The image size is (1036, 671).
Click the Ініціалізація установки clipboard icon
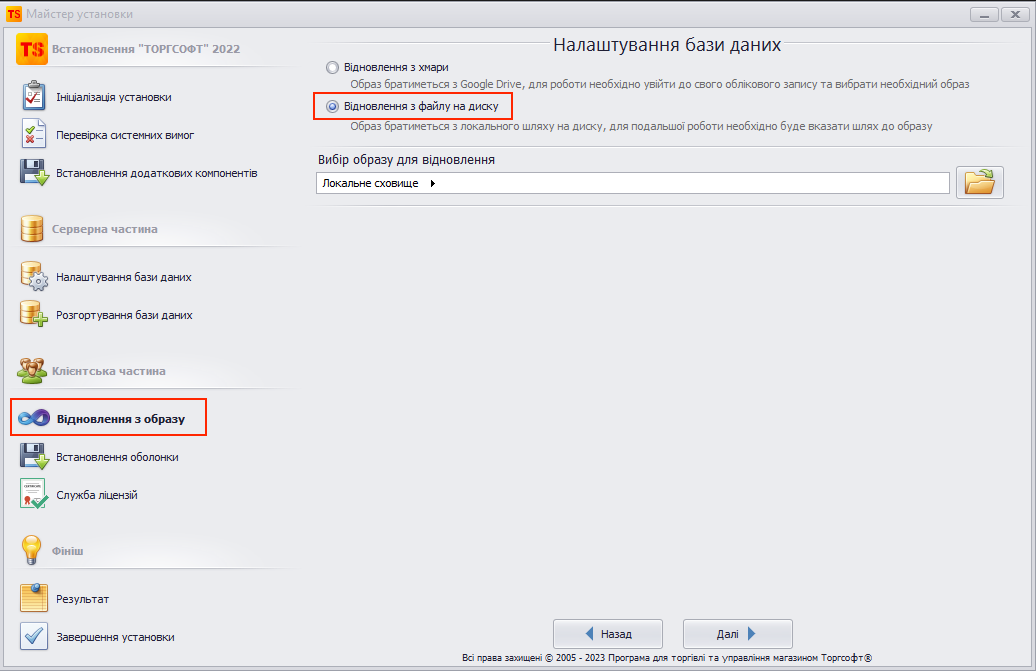(x=33, y=97)
